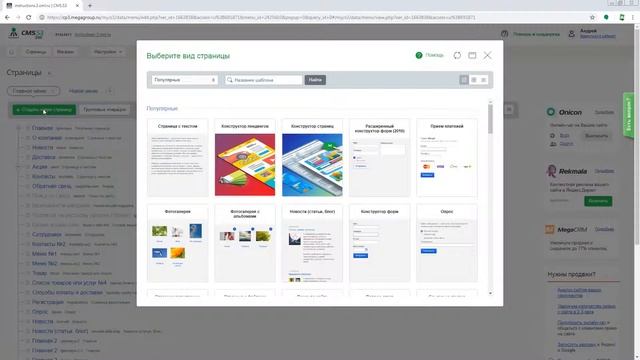Open the Chrome three-dot menu
Screen dimensions: 640x360
633,18
